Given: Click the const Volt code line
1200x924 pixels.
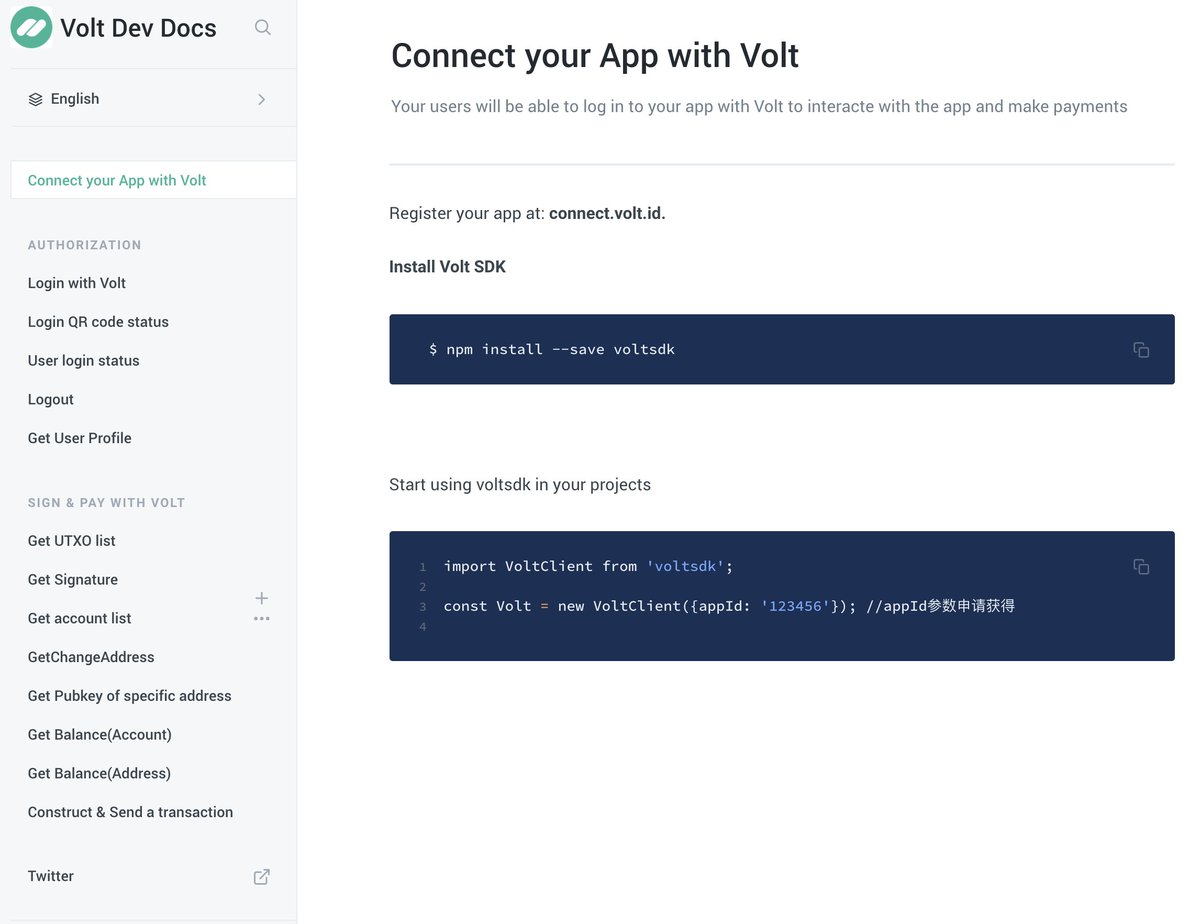Looking at the screenshot, I should tap(730, 606).
